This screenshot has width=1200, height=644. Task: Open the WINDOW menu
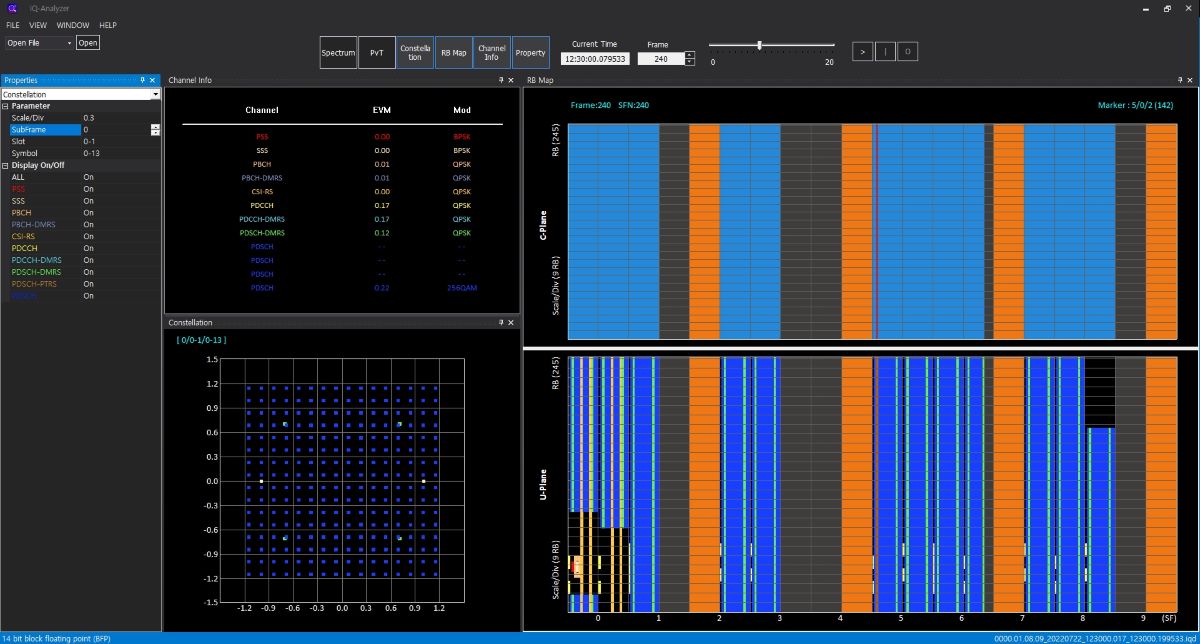73,25
